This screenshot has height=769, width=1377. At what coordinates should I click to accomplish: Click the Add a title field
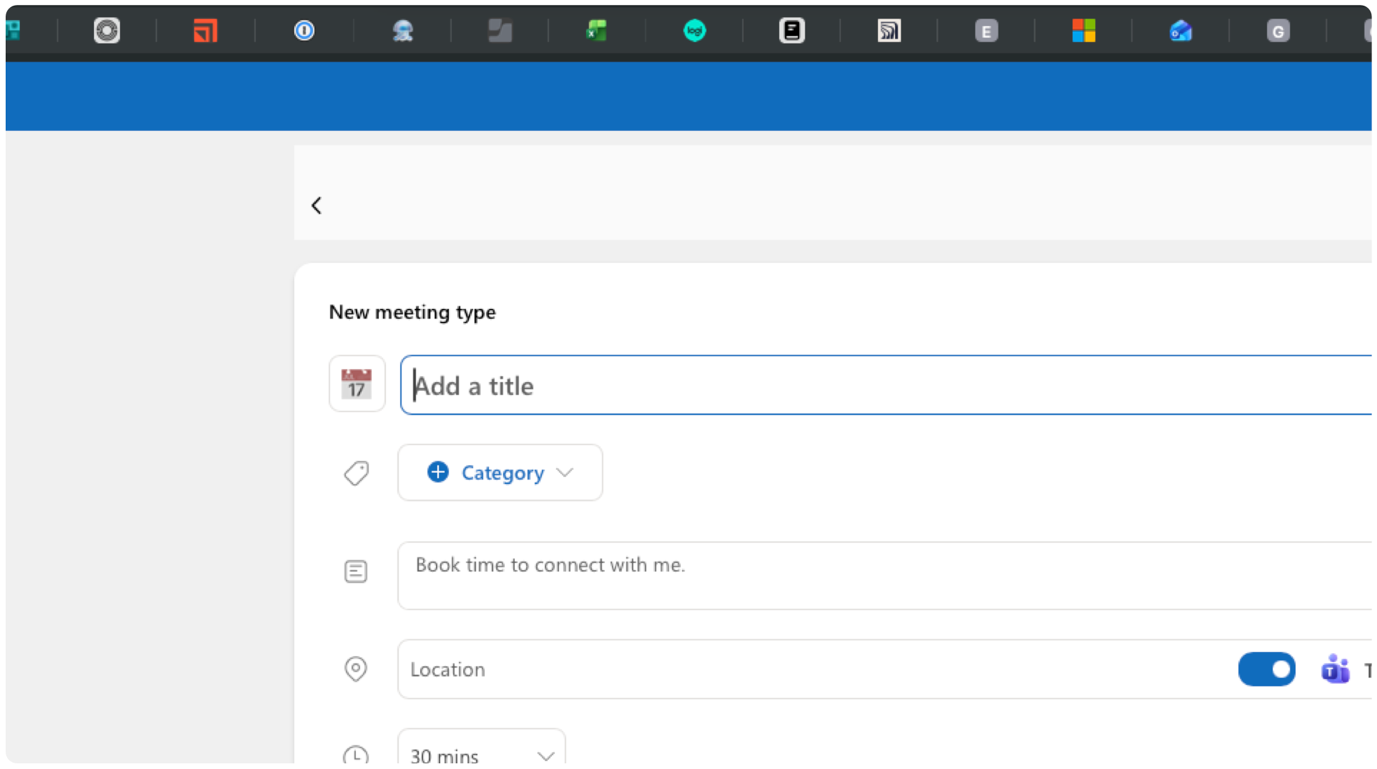[886, 385]
